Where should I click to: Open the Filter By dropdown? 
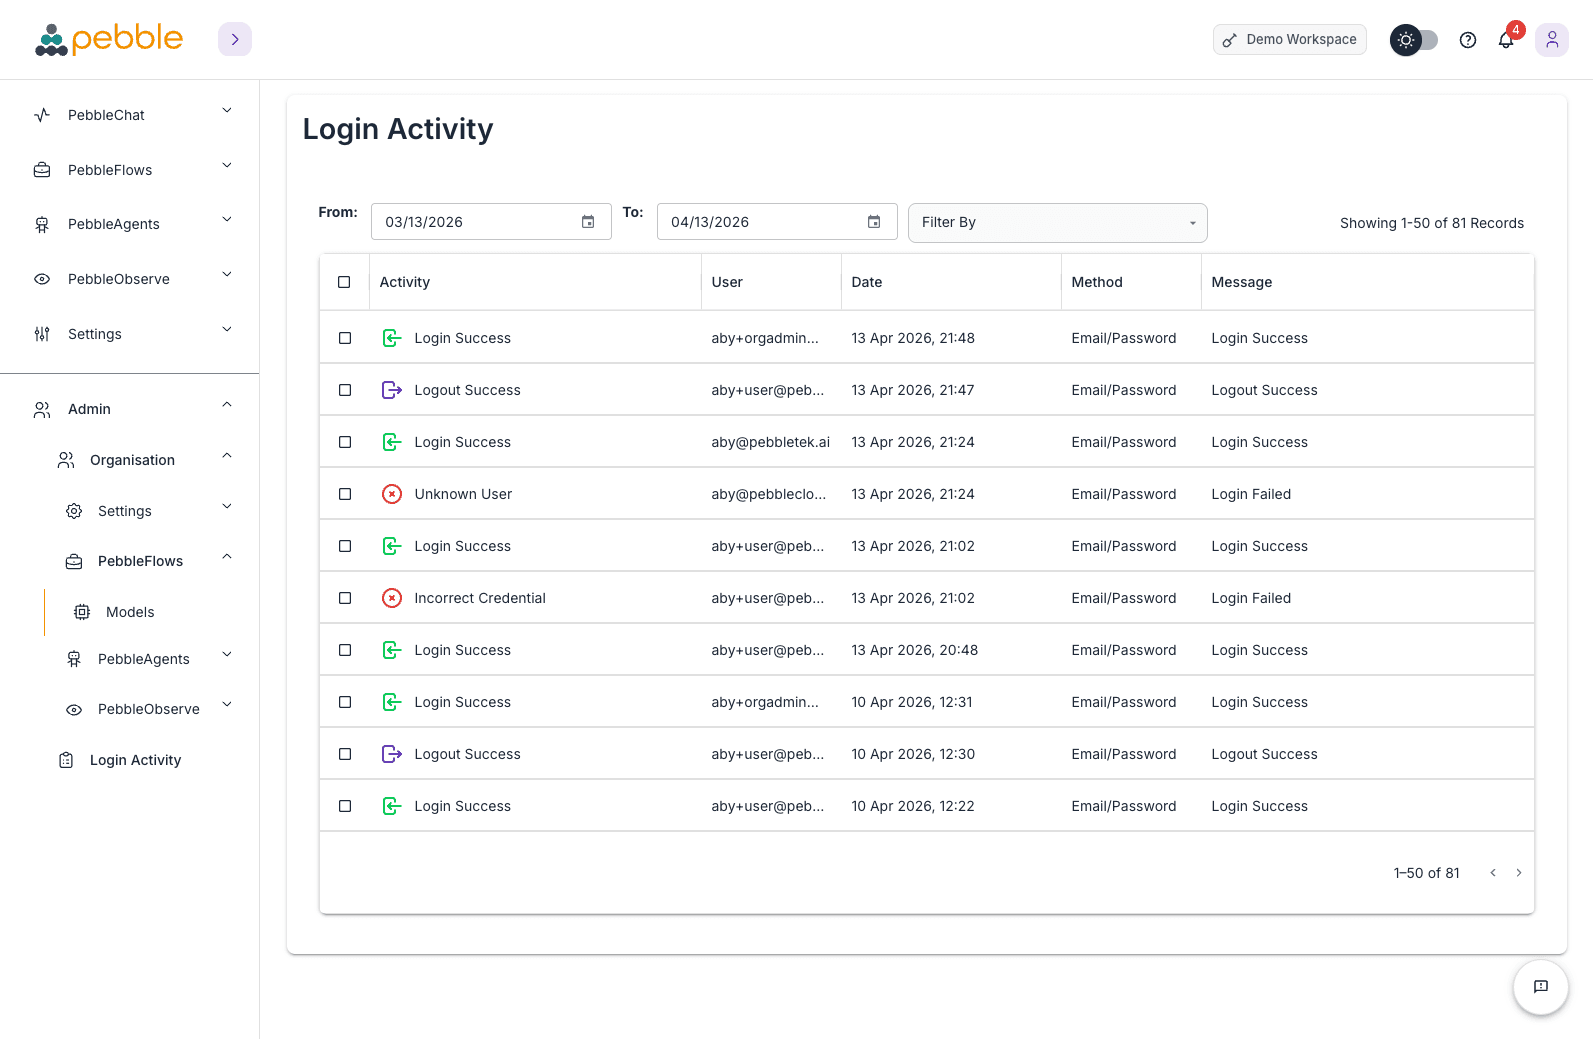point(1058,223)
